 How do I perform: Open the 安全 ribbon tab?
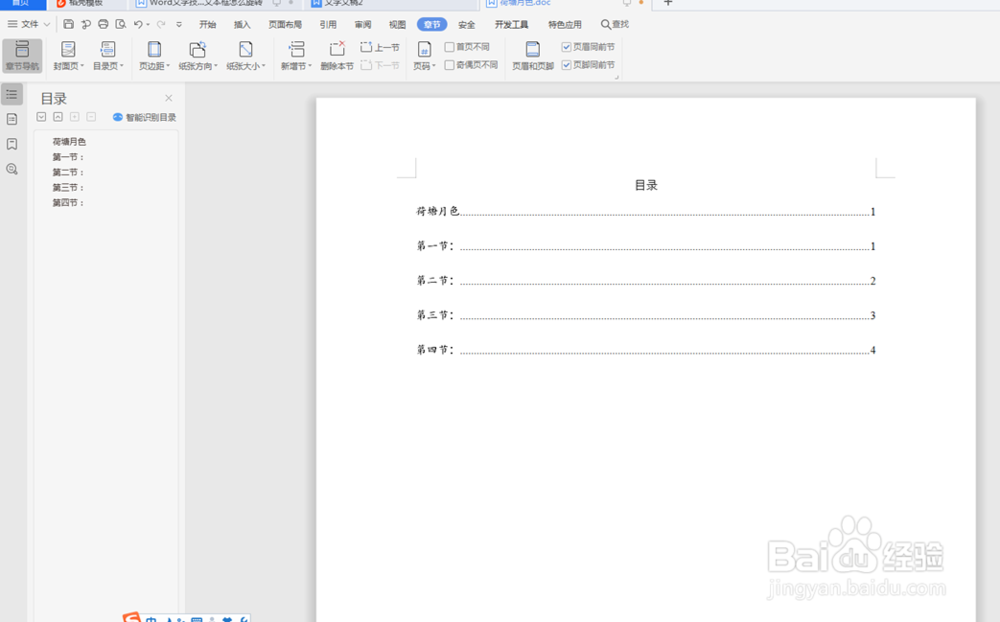point(467,24)
